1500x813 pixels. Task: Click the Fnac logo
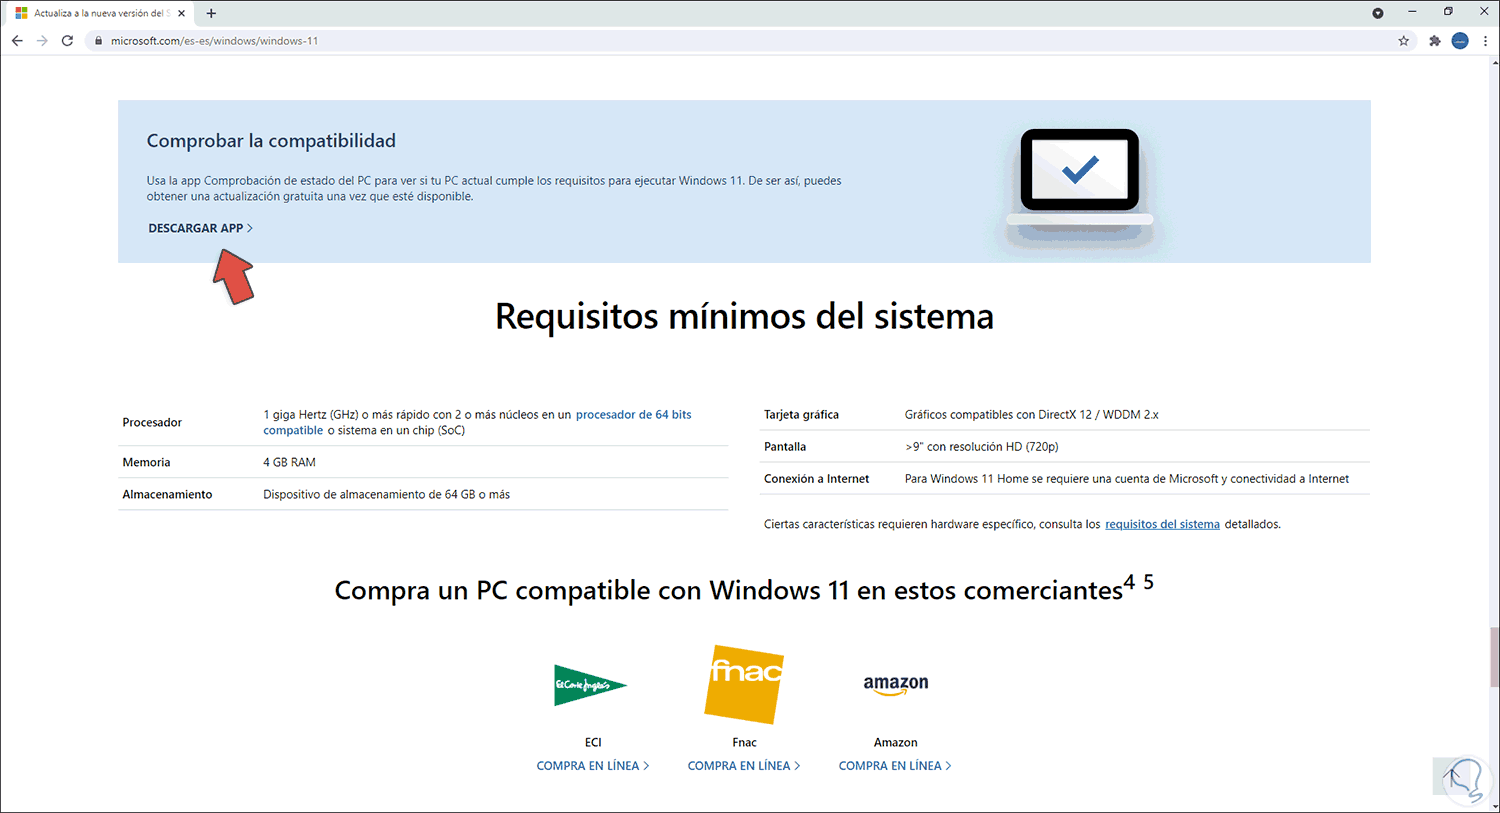coord(744,684)
